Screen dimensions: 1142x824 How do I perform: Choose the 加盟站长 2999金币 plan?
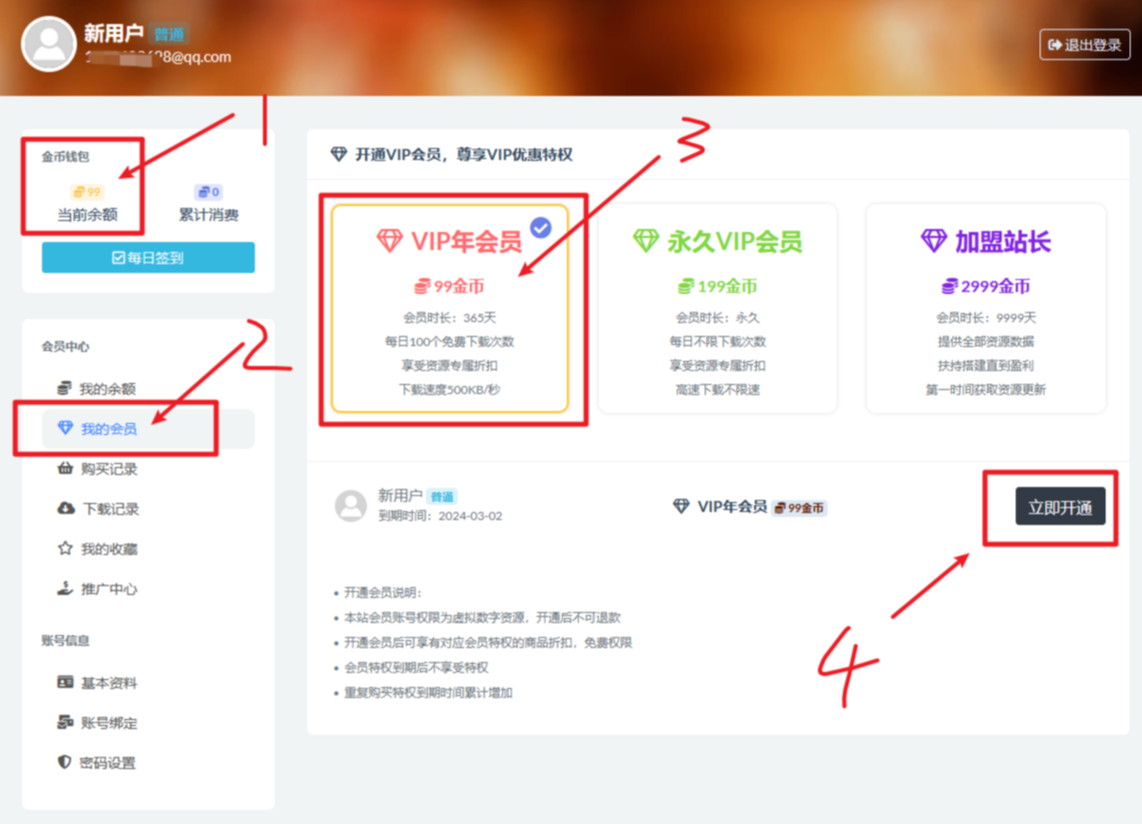click(x=985, y=308)
